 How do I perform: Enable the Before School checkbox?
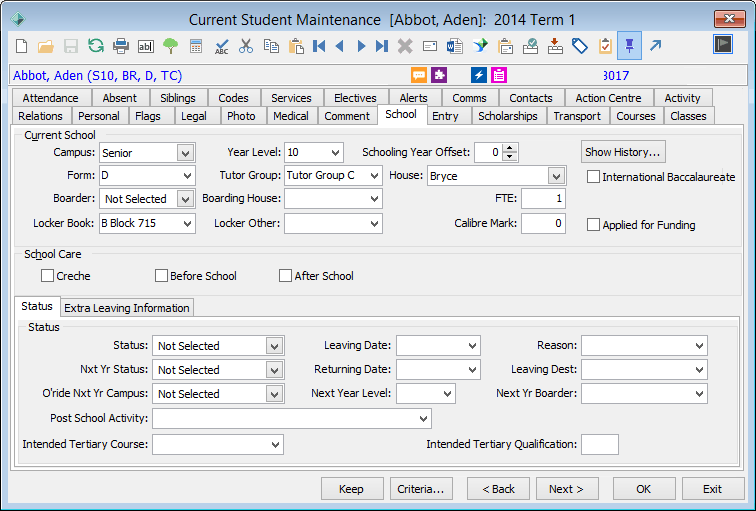coord(161,275)
